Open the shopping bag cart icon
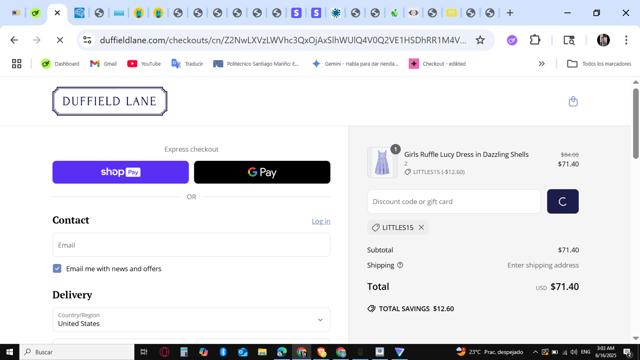The height and width of the screenshot is (360, 640). point(573,101)
